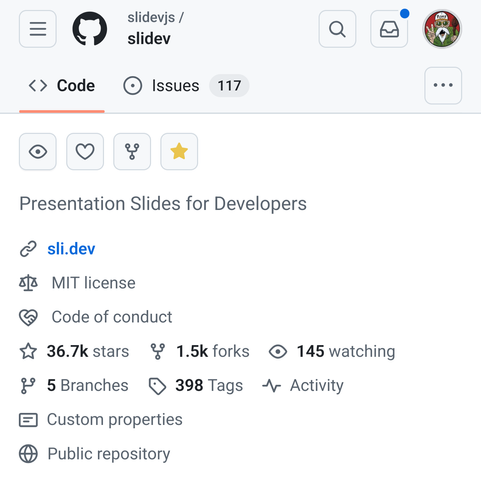This screenshot has height=479, width=481.
Task: Open the user avatar menu
Action: click(x=442, y=29)
